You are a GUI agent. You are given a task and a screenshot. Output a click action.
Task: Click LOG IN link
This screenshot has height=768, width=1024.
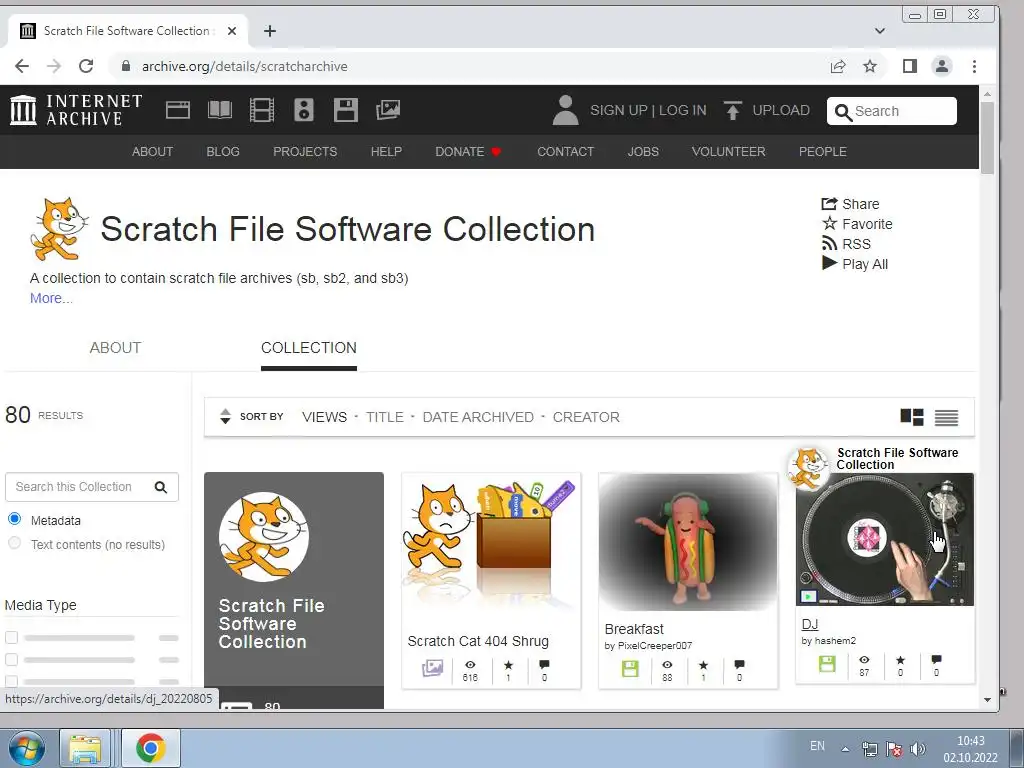pos(682,110)
